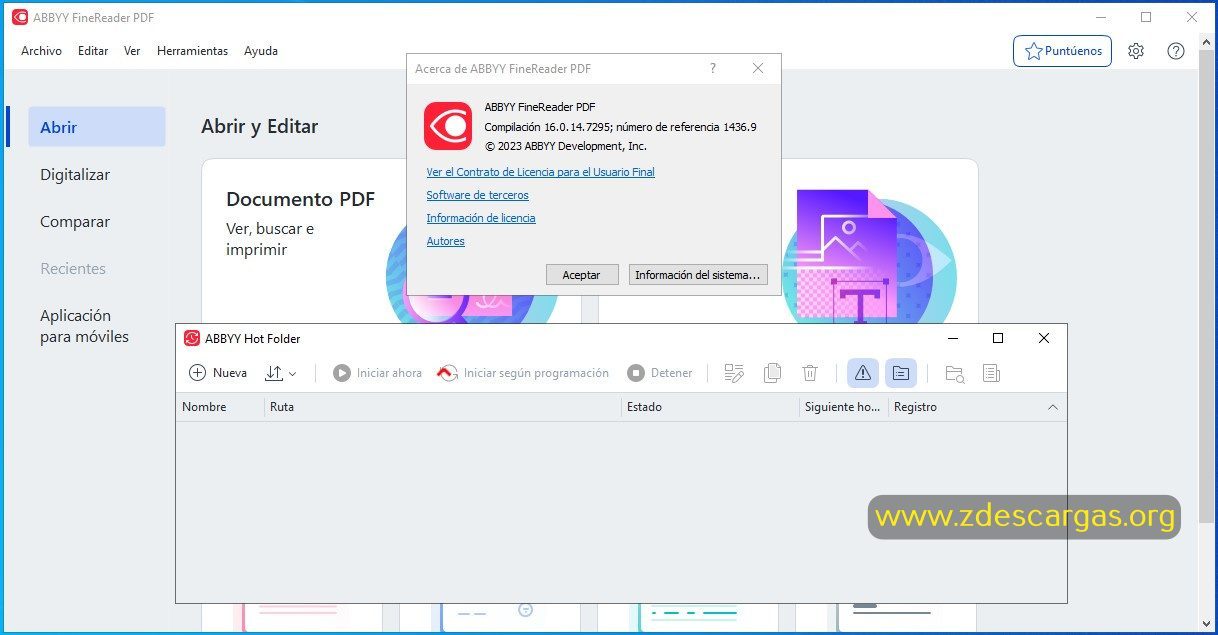This screenshot has height=635, width=1218.
Task: Click Iniciar ahora in Hot Folder toolbar
Action: coord(377,373)
